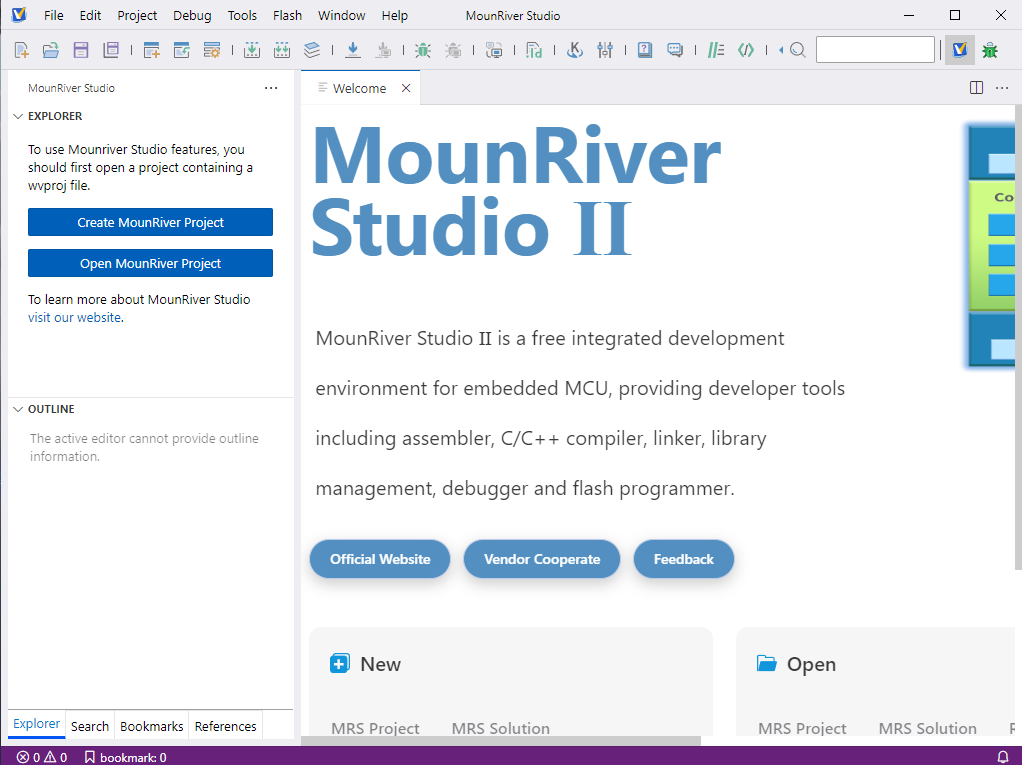The width and height of the screenshot is (1022, 765).
Task: Click the Open folder toolbar icon
Action: point(51,50)
